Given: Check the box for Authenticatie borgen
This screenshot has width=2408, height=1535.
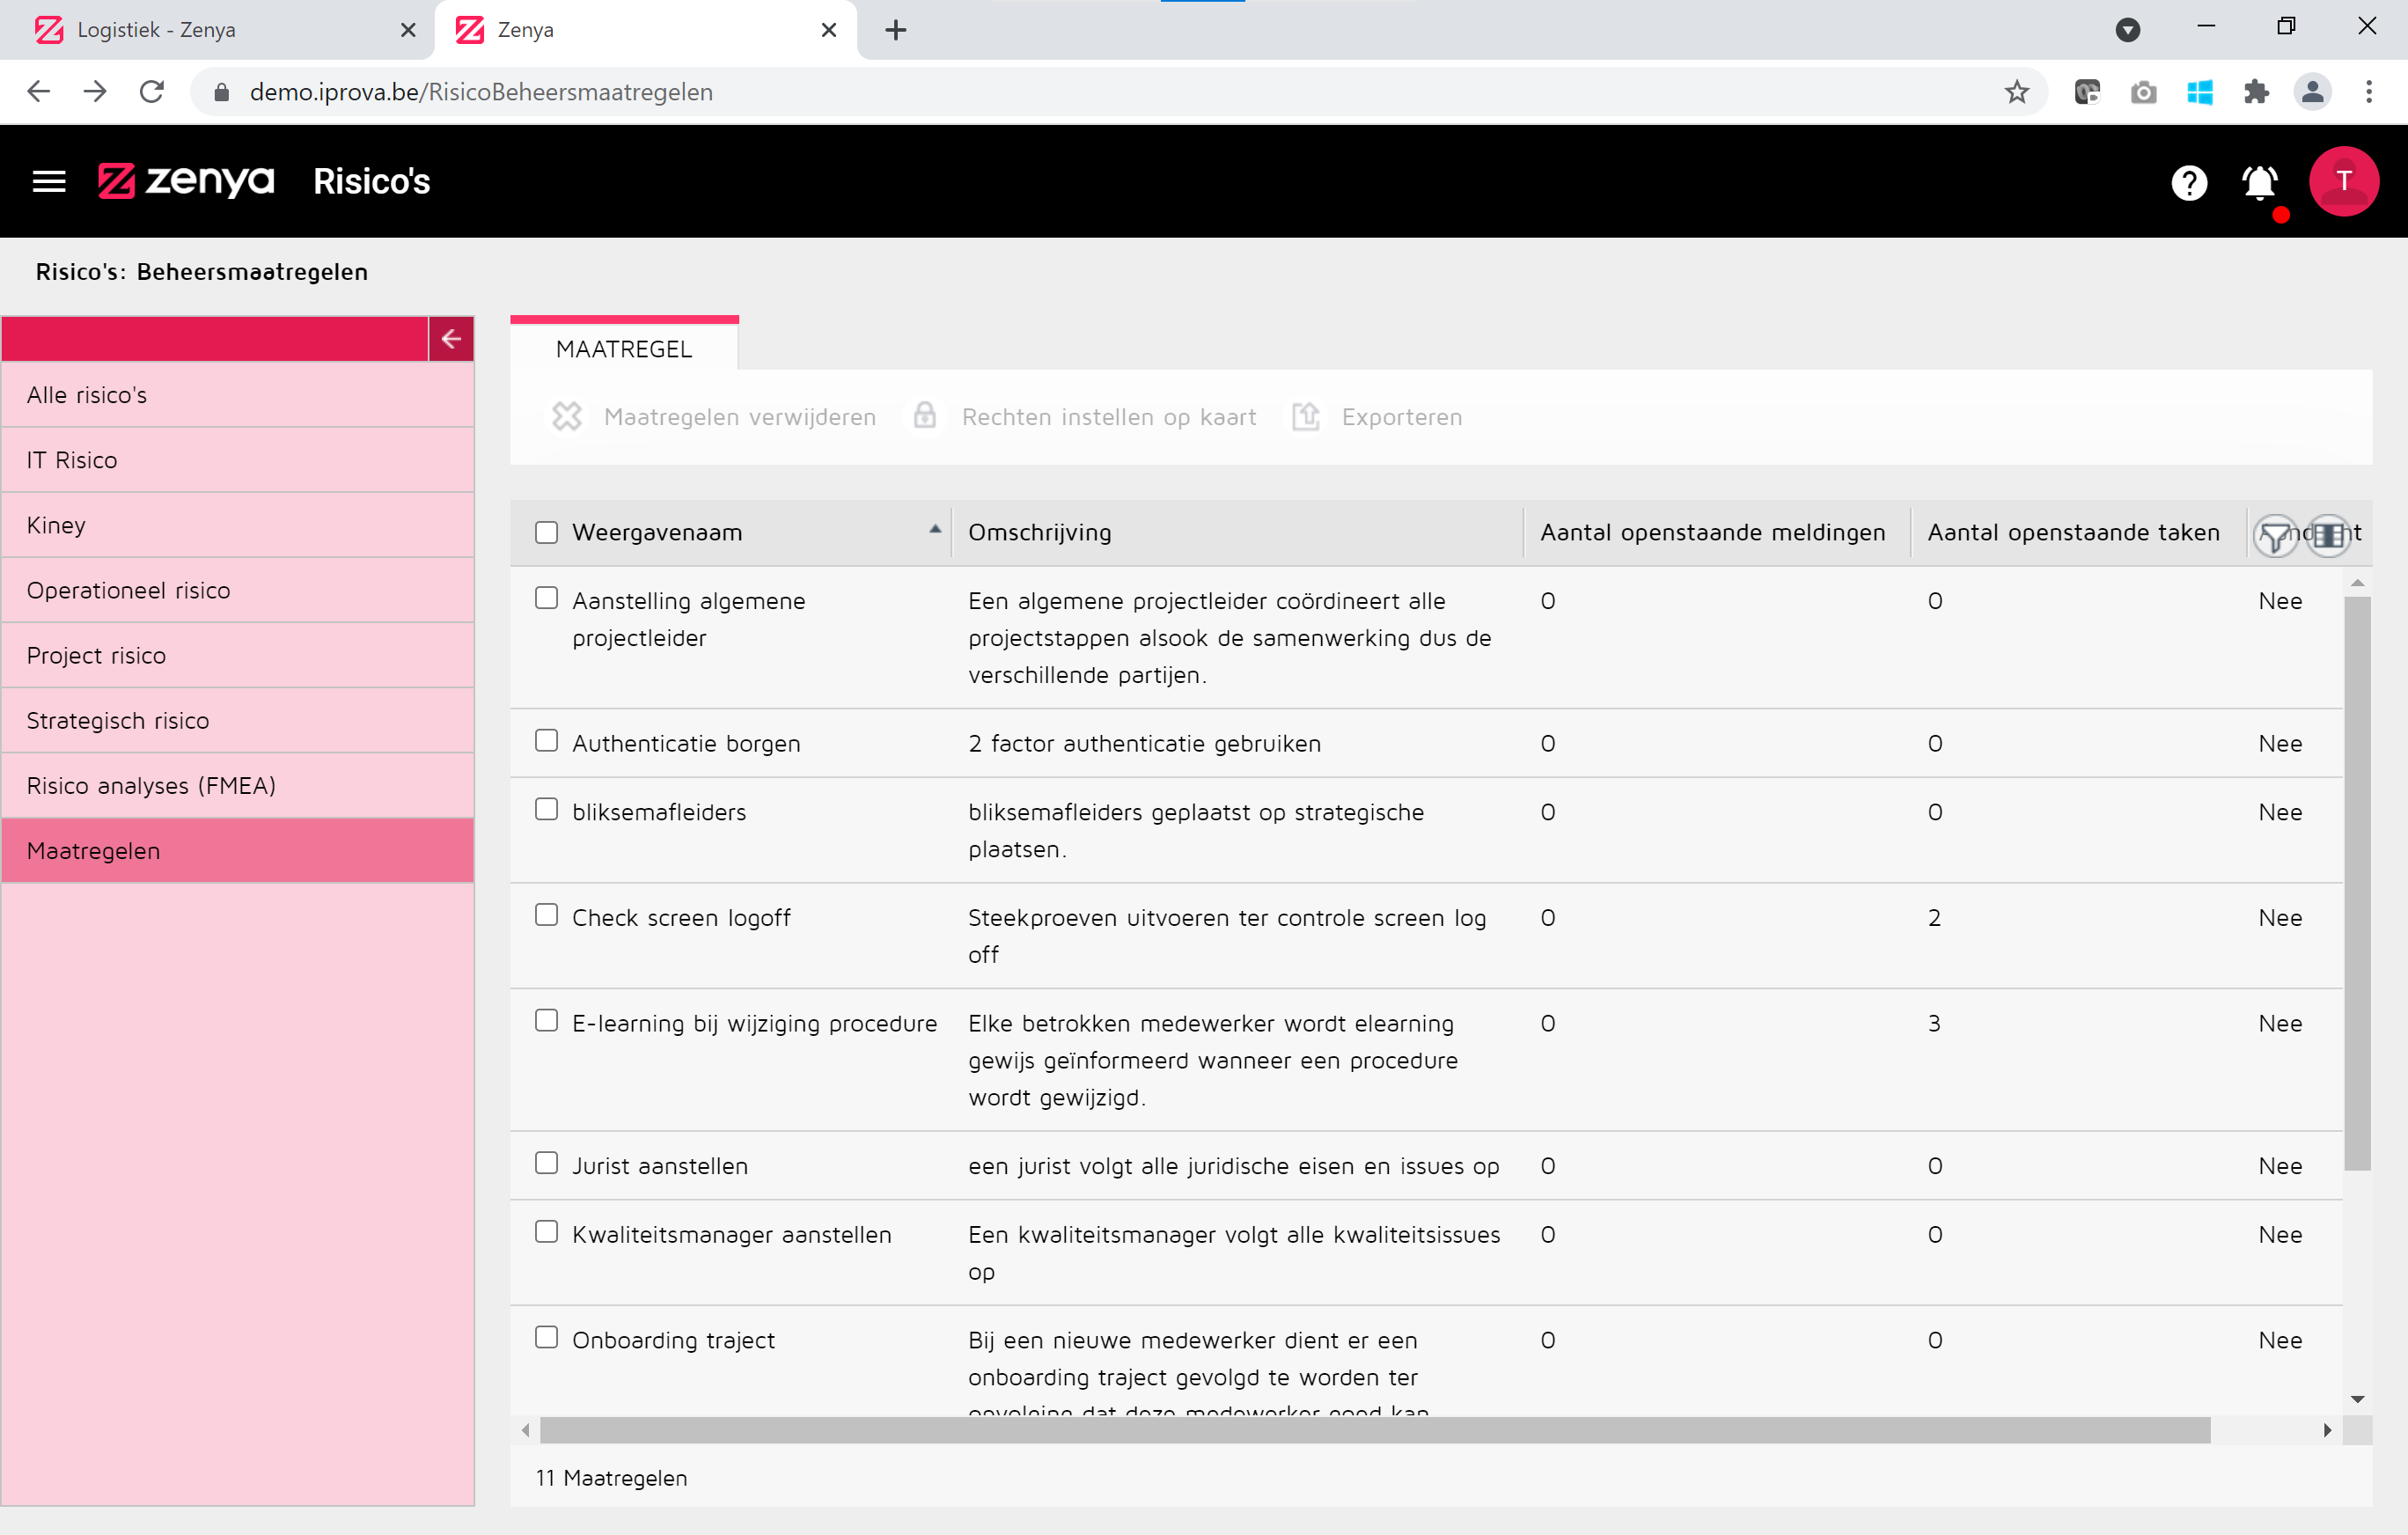Looking at the screenshot, I should click(x=546, y=741).
